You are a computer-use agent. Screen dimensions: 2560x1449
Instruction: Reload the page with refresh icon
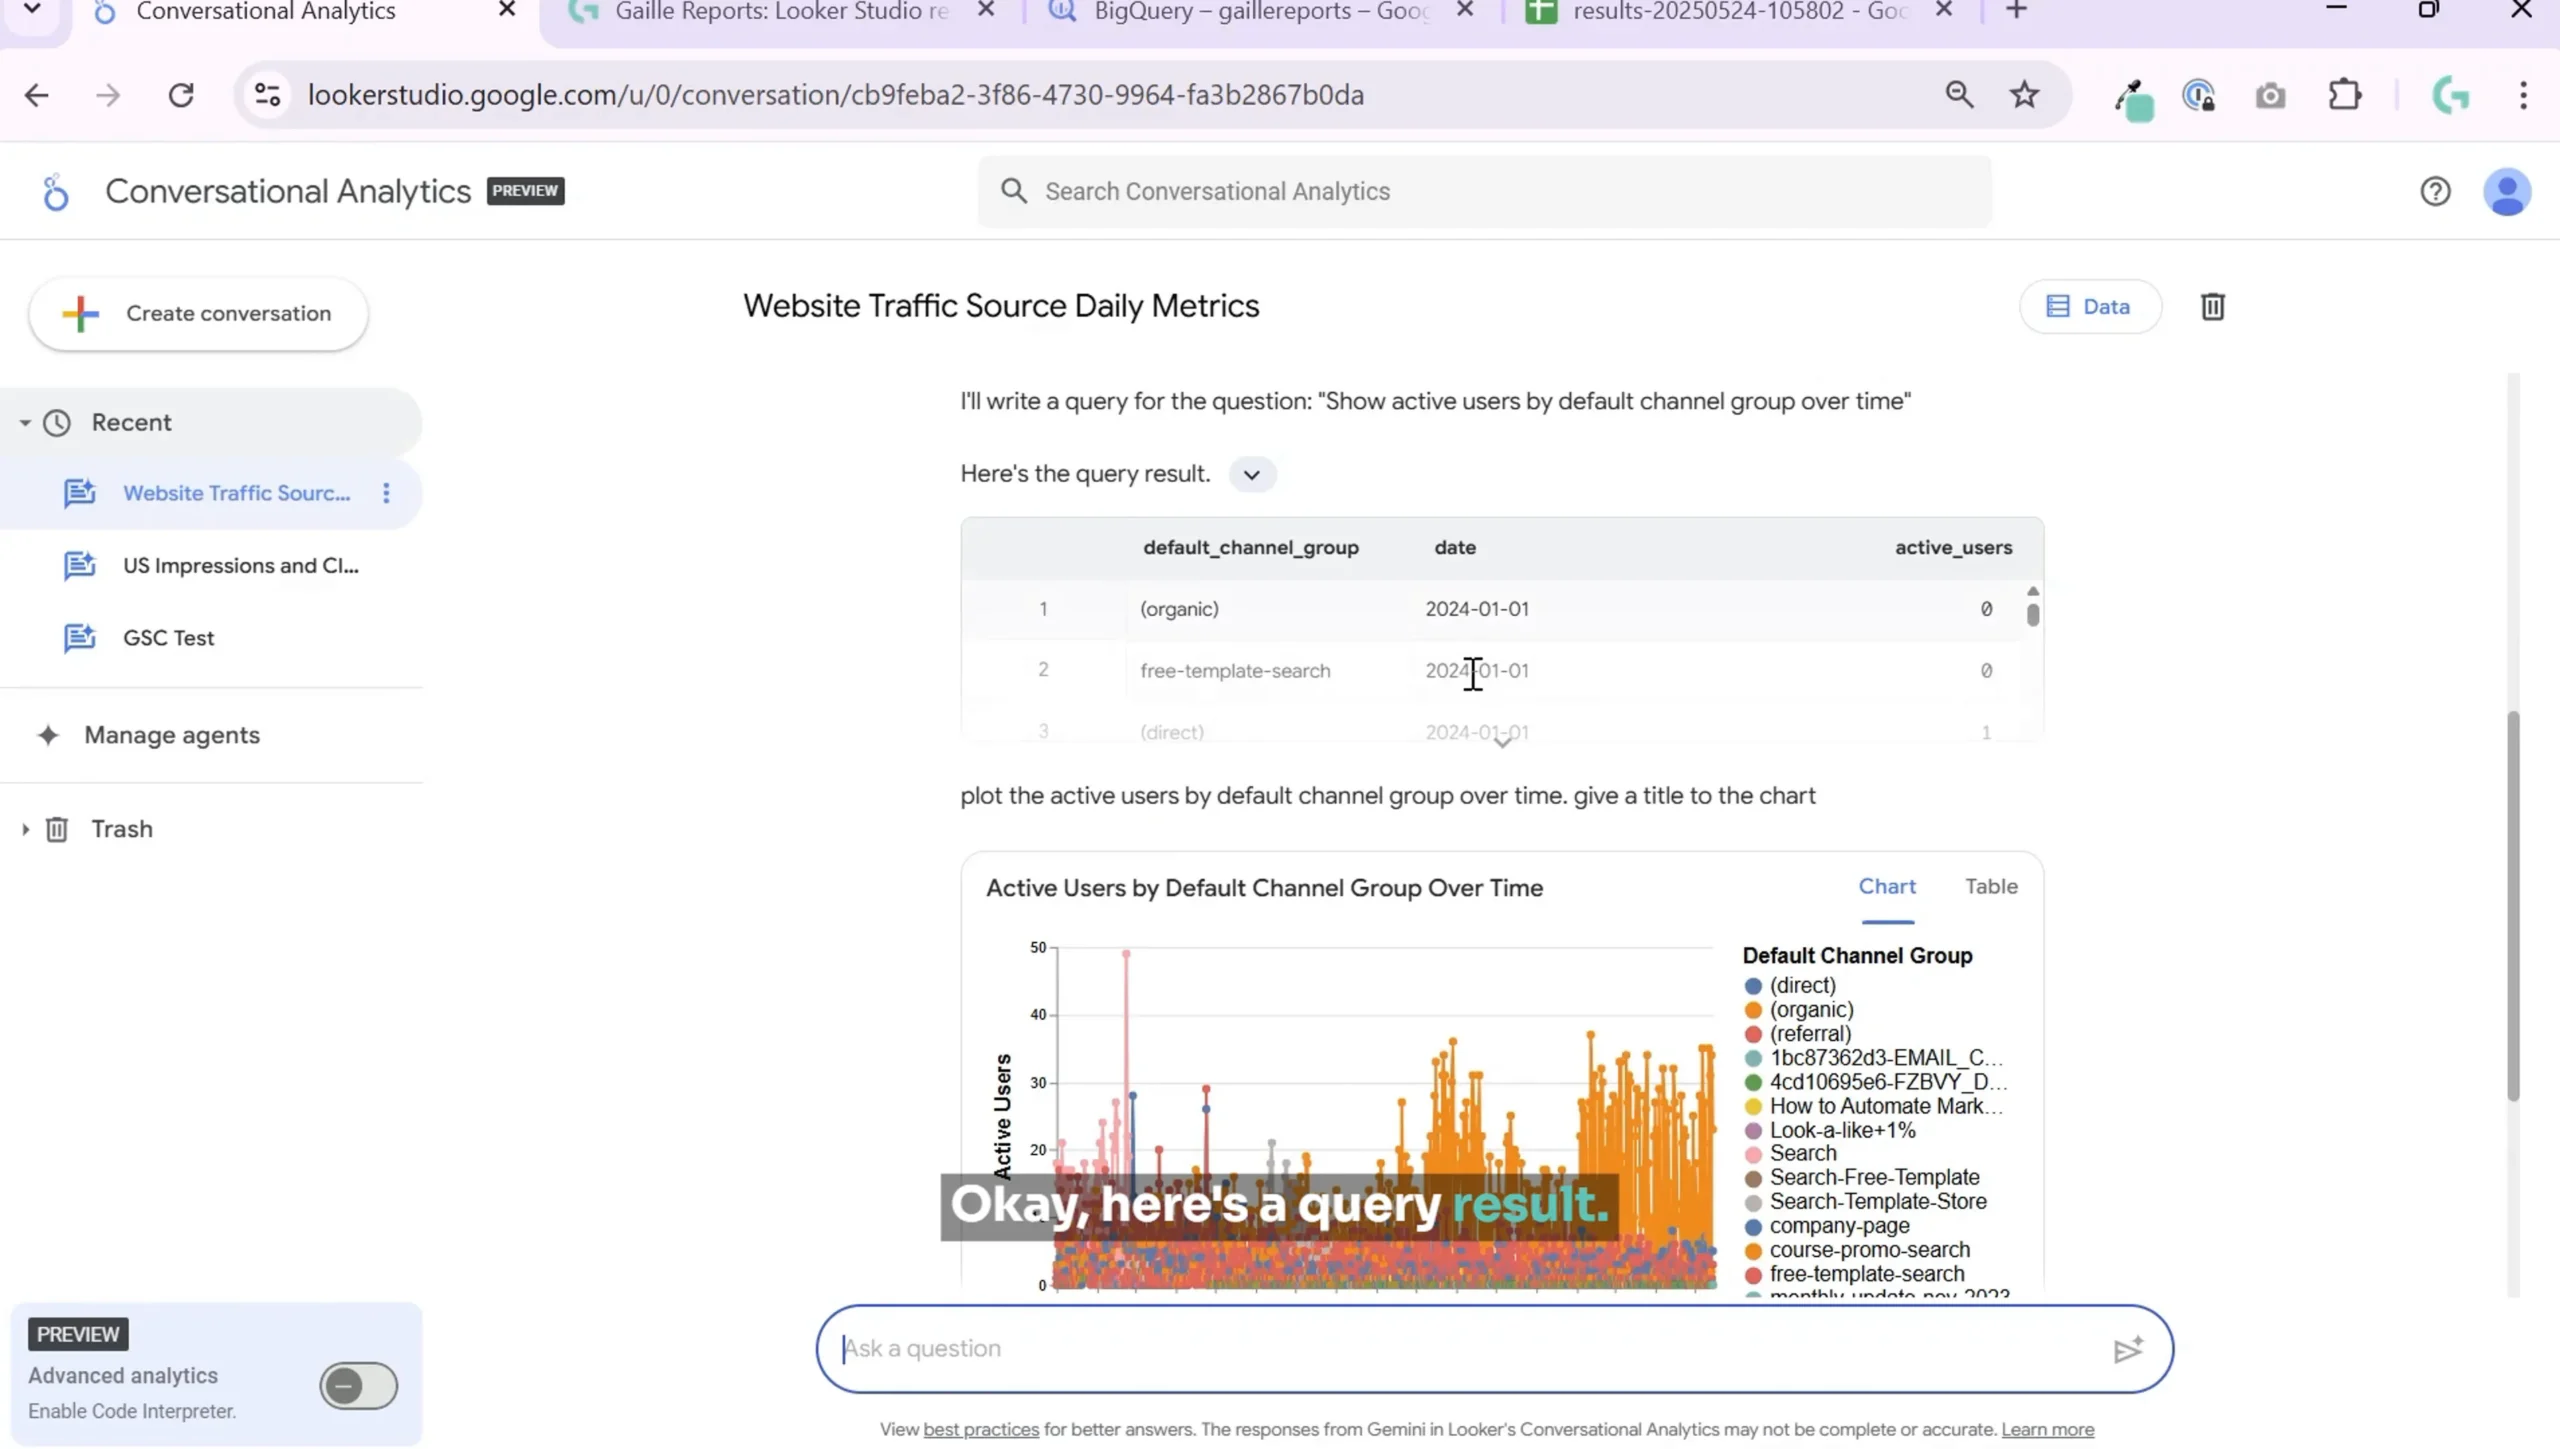pyautogui.click(x=181, y=95)
